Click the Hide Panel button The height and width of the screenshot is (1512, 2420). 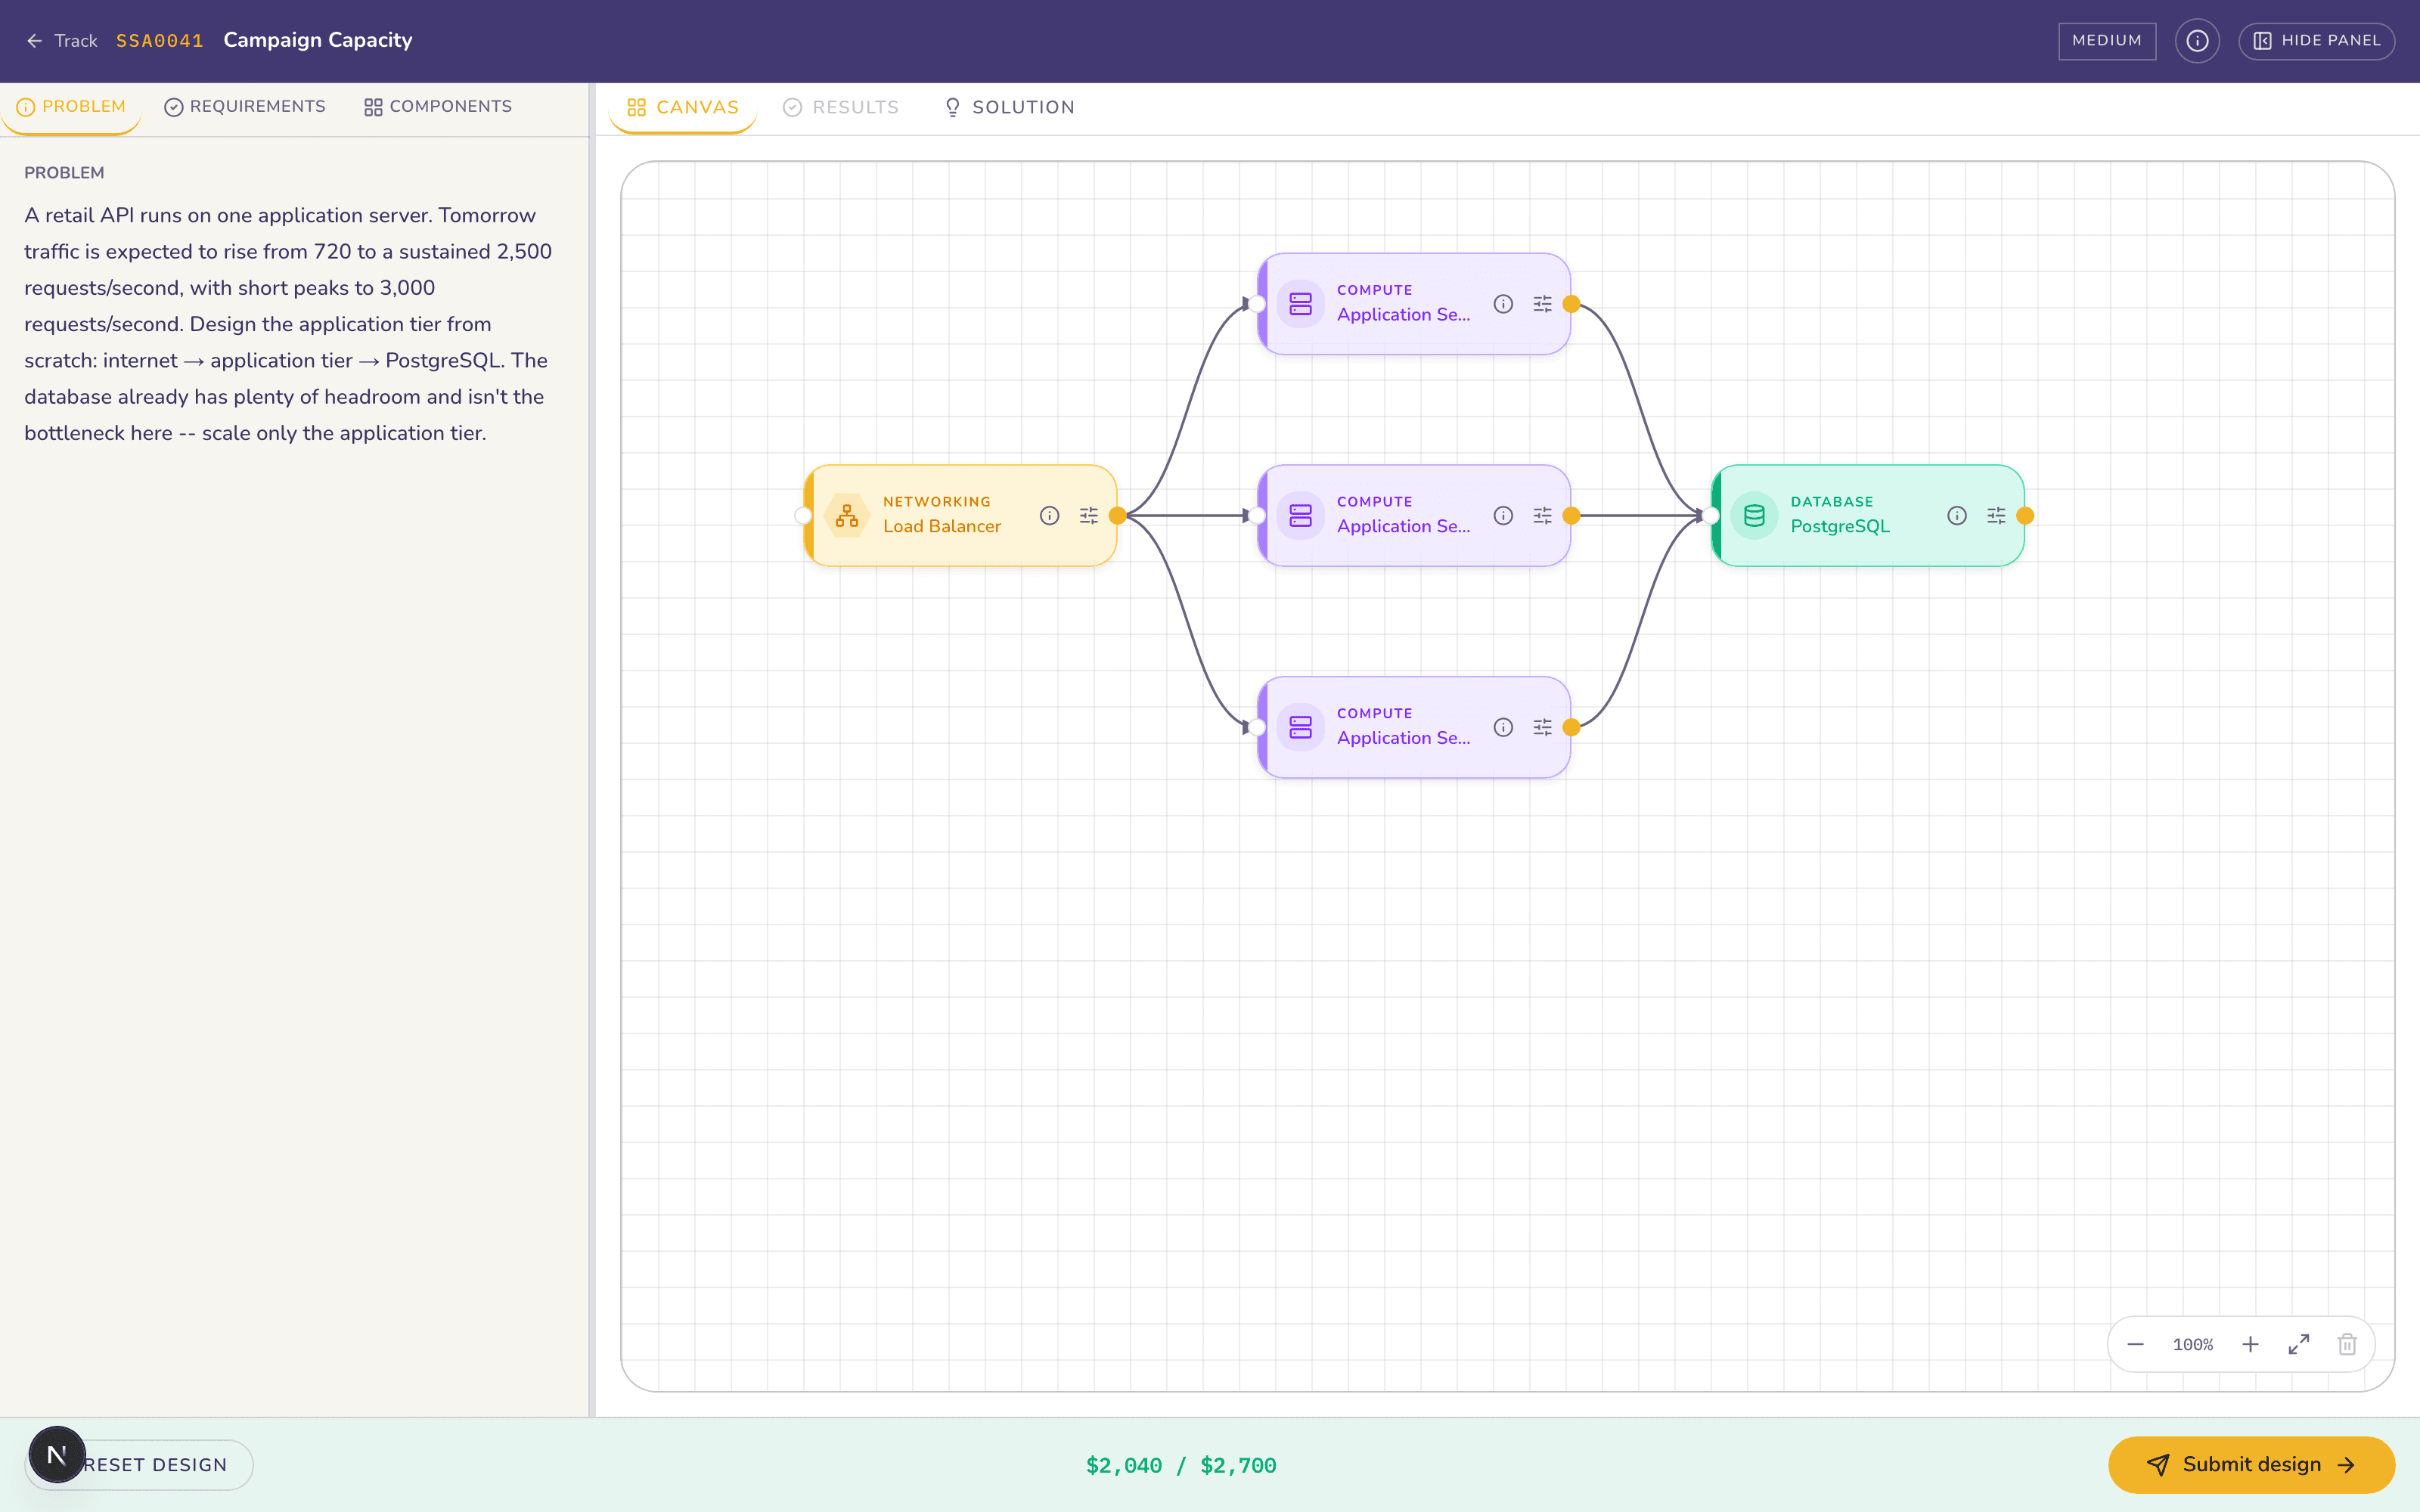(x=2316, y=41)
